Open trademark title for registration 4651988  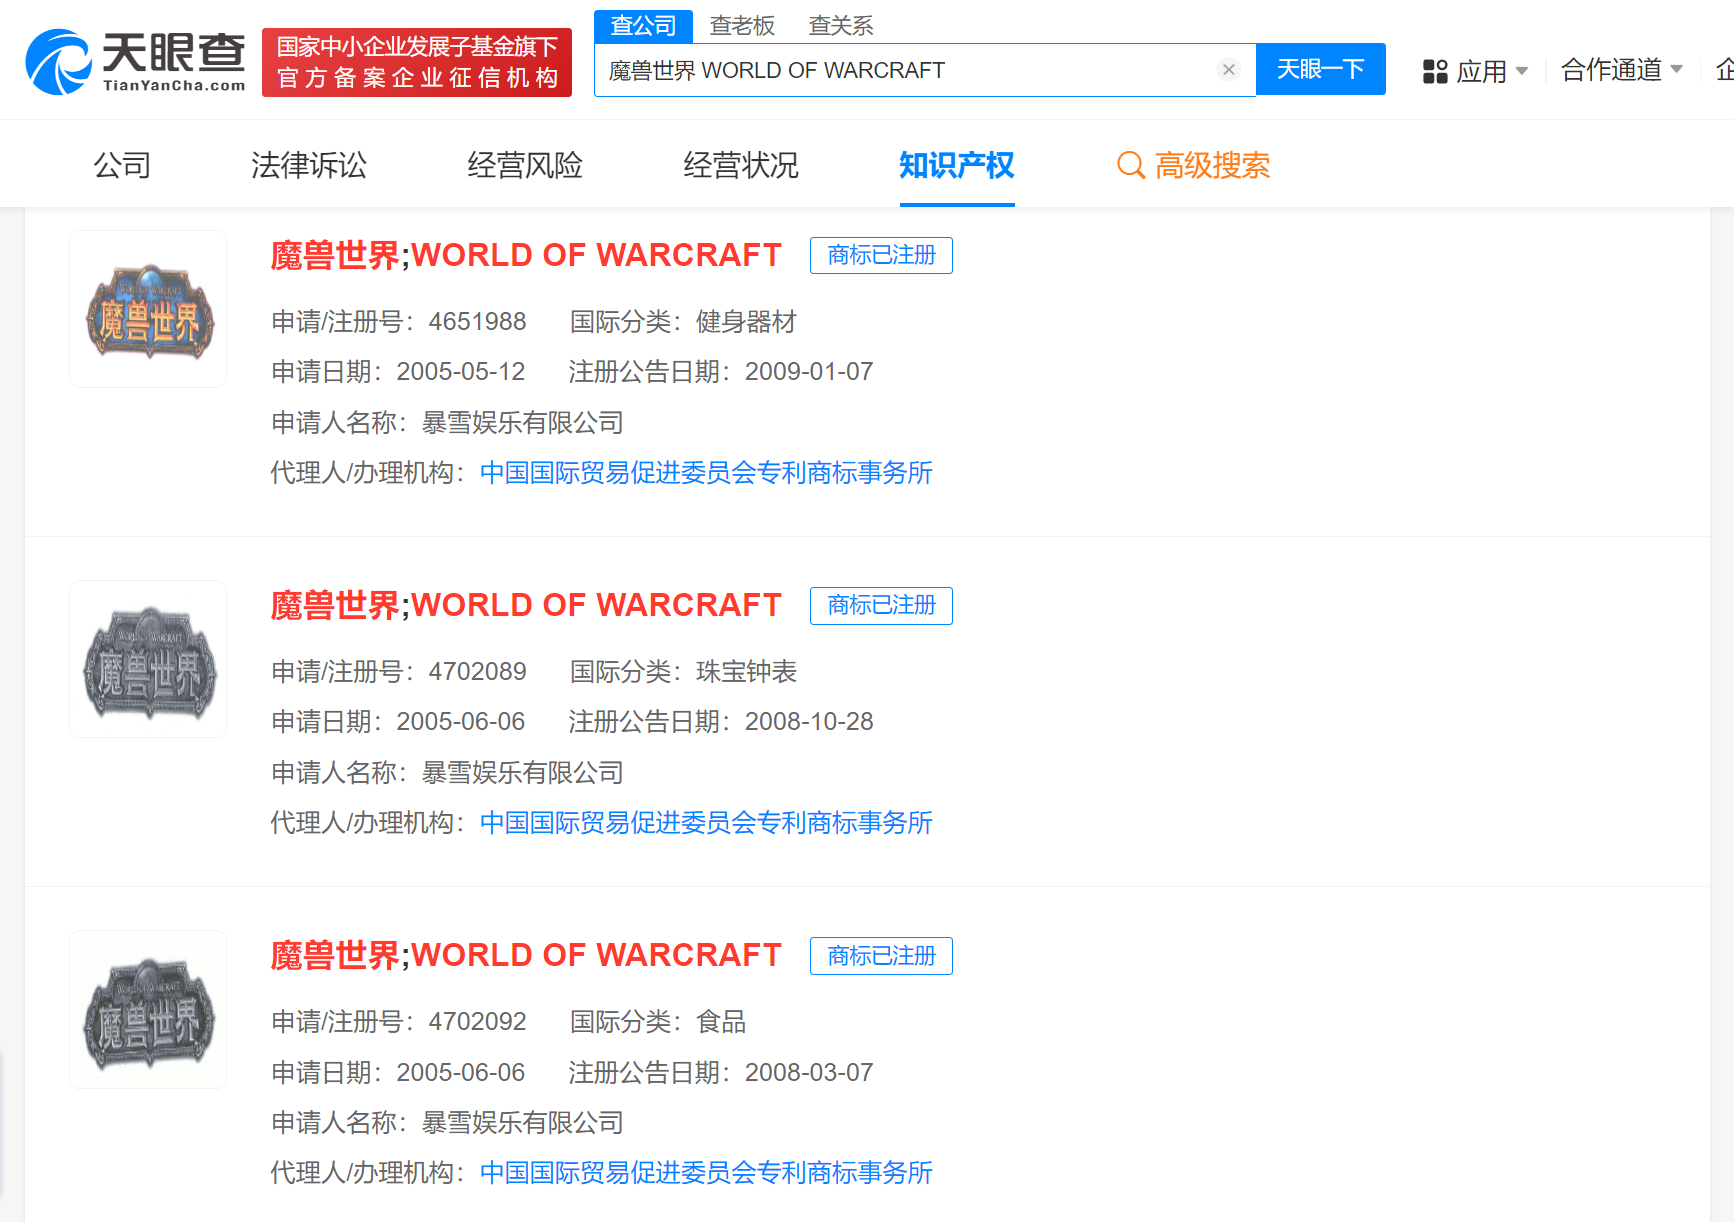[x=526, y=255]
